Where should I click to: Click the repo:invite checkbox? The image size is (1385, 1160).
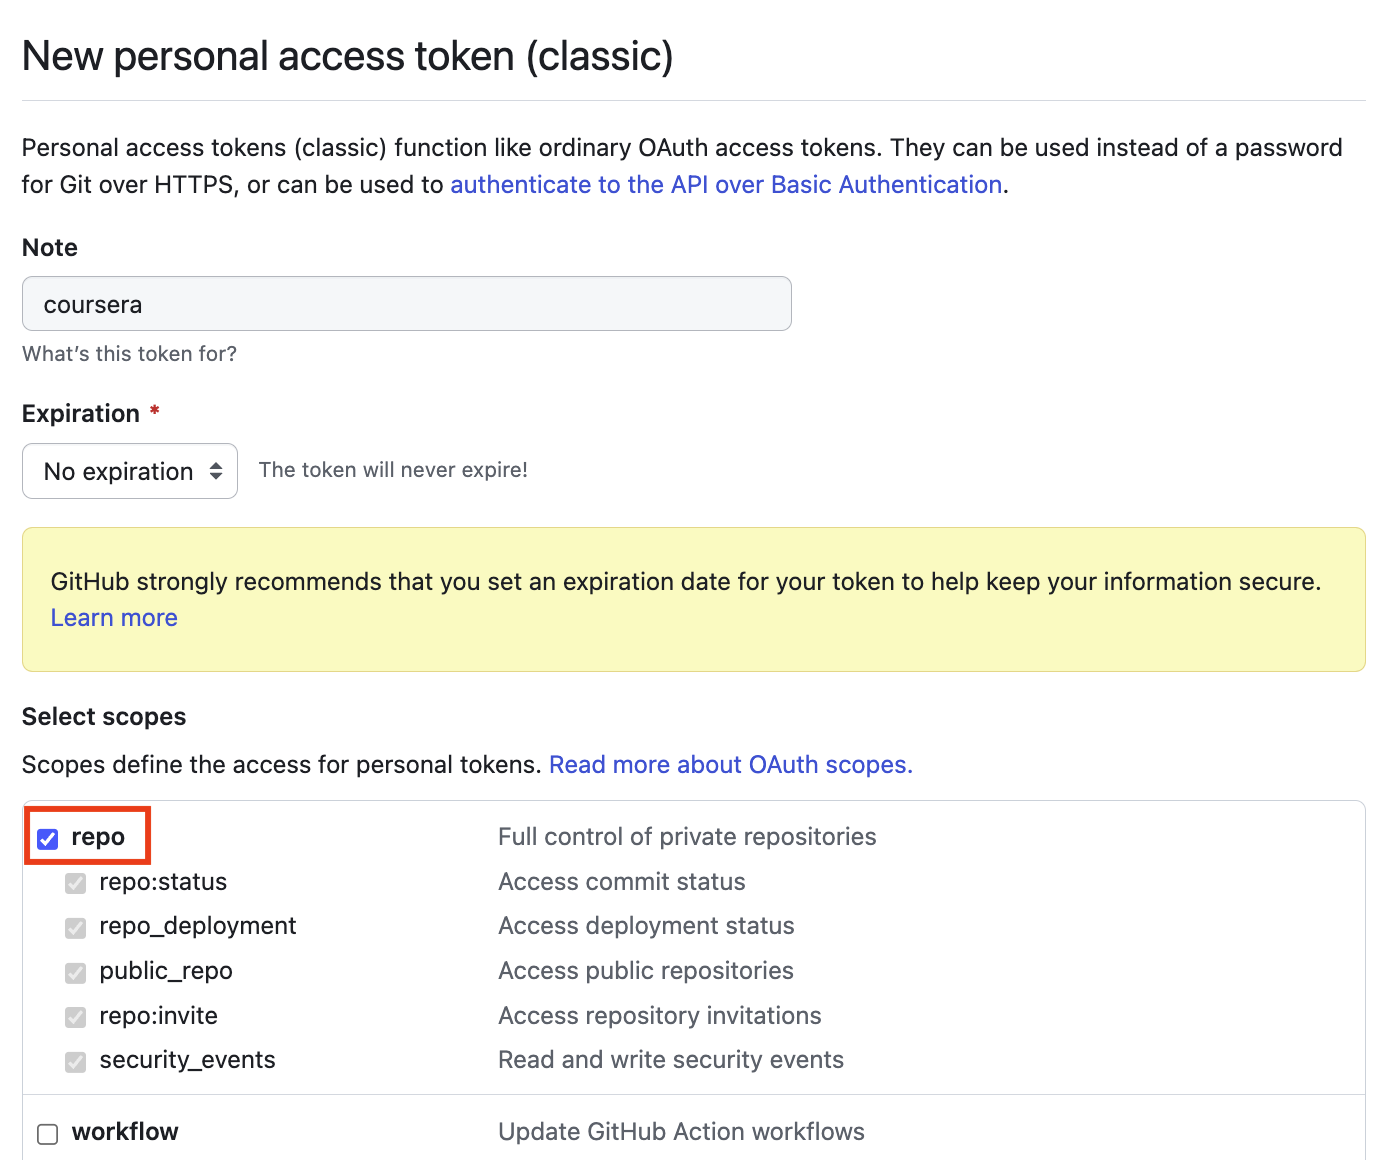point(76,1017)
